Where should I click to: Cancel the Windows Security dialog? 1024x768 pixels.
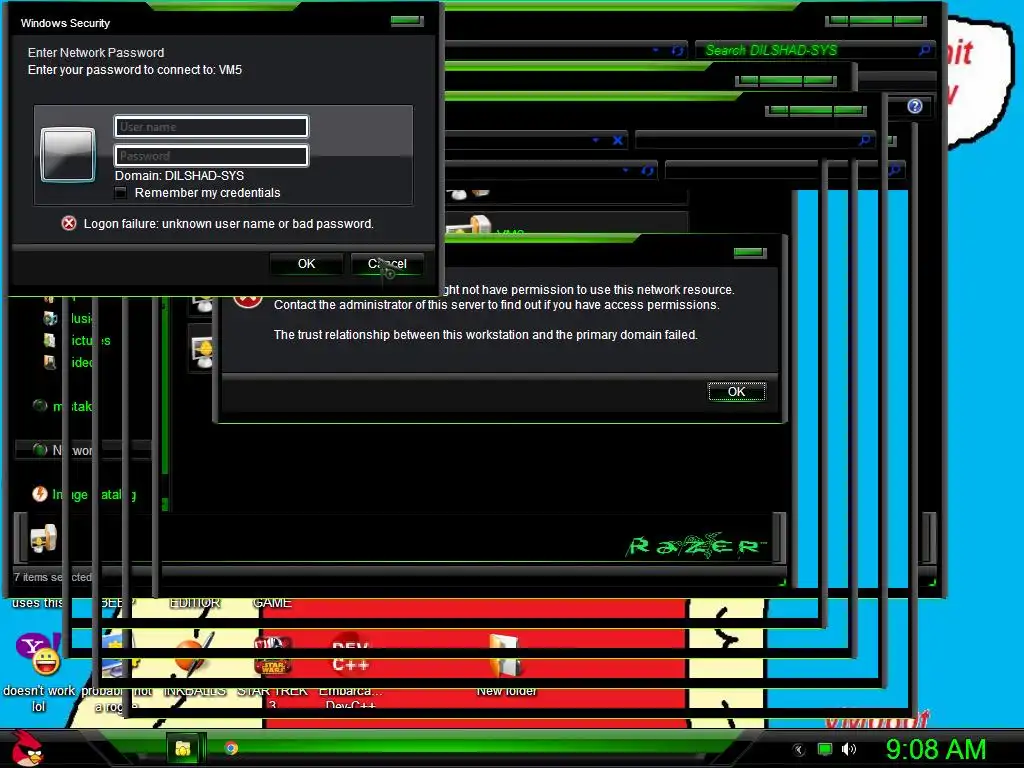(x=387, y=264)
